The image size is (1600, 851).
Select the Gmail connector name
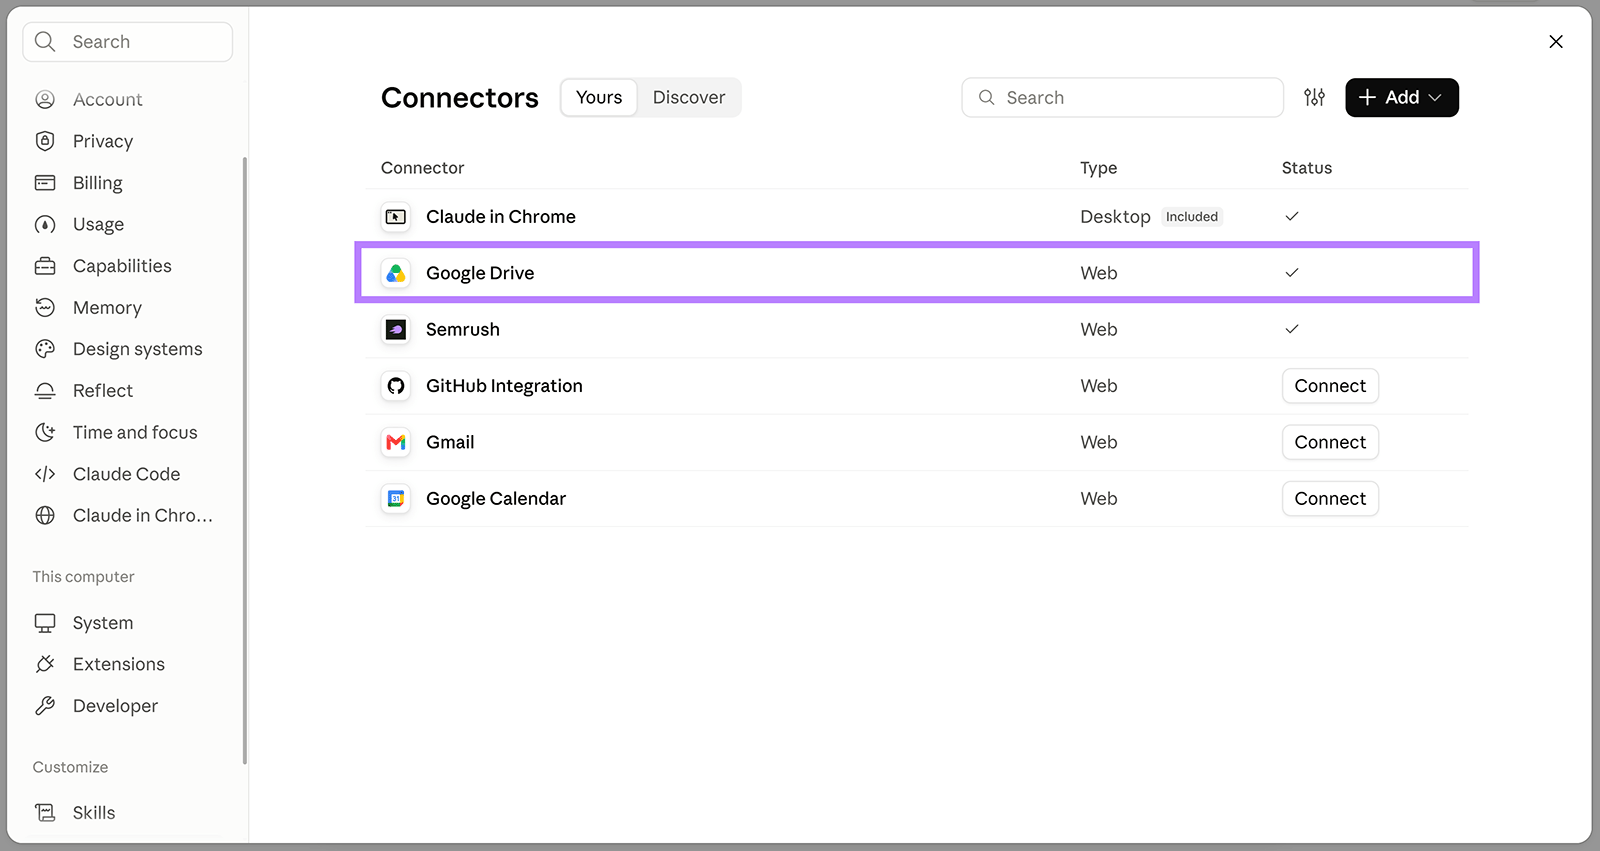(x=450, y=442)
